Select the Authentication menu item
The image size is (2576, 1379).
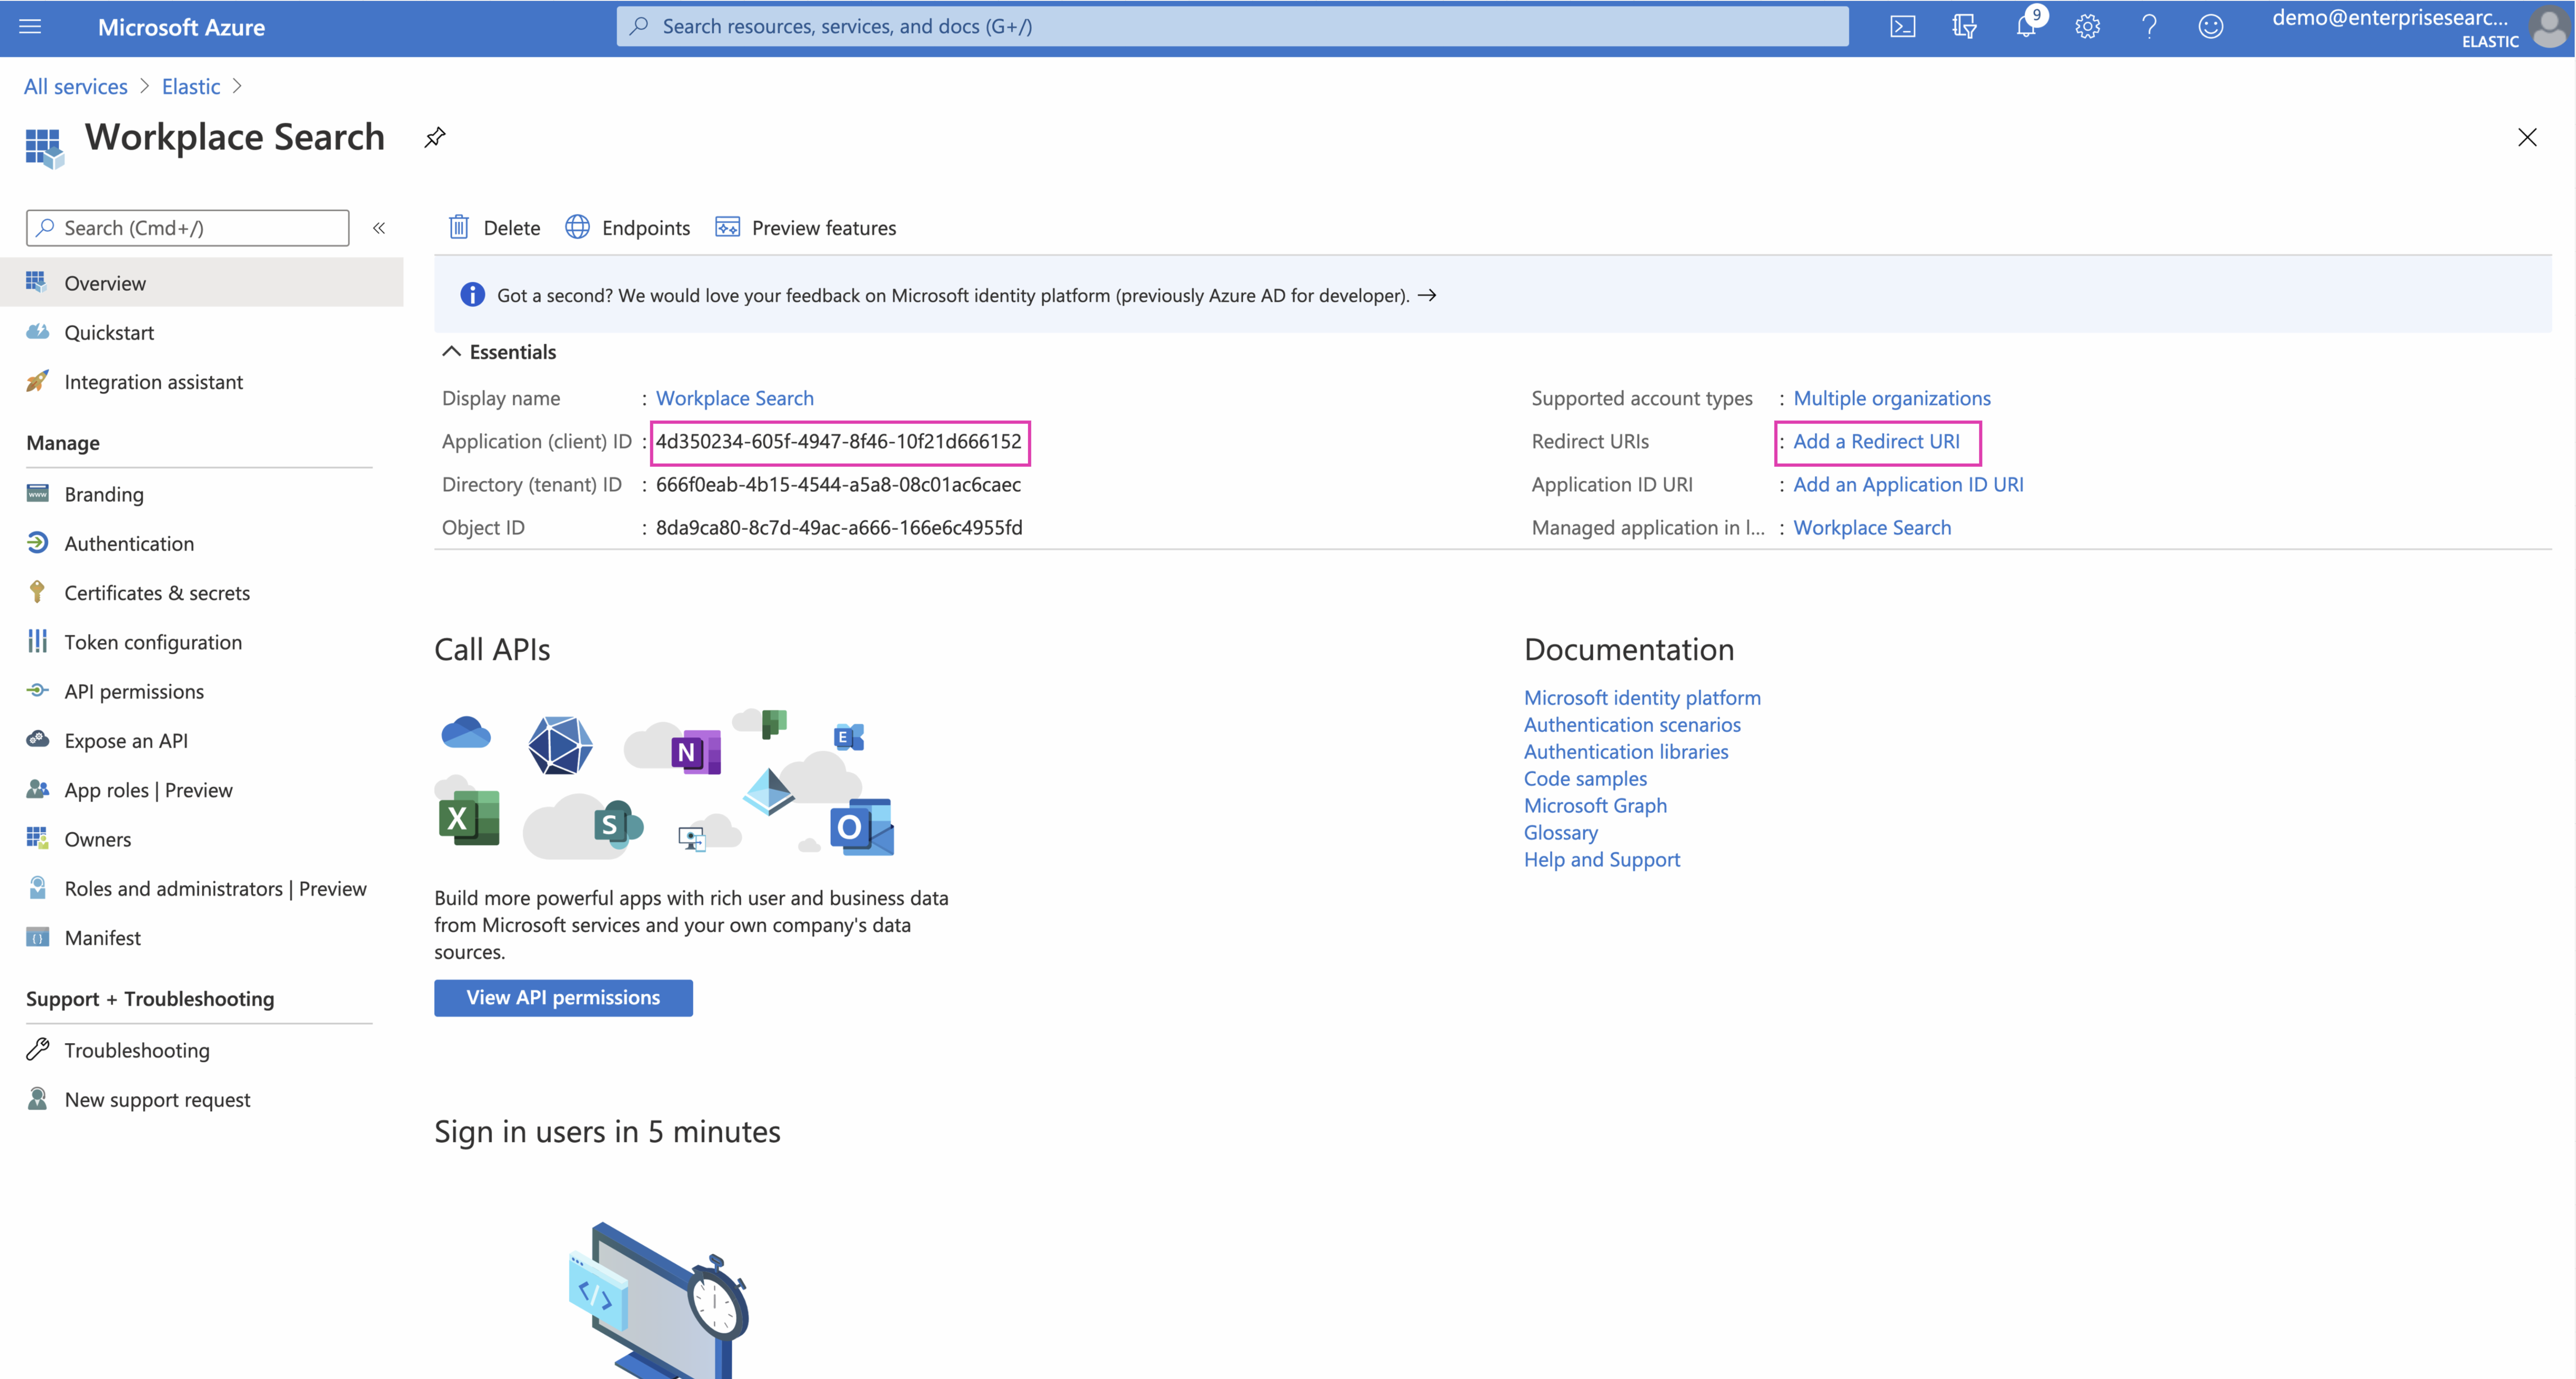[129, 543]
